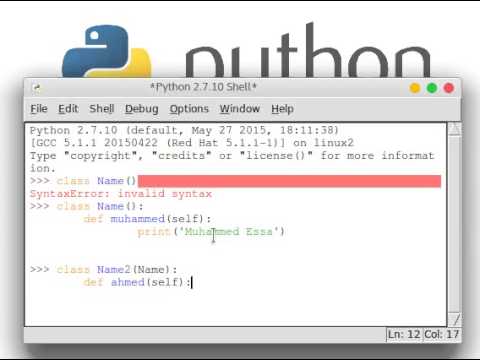Viewport: 480px width, 360px height.
Task: Click the first 'class Name()' error line
Action: coord(83,181)
